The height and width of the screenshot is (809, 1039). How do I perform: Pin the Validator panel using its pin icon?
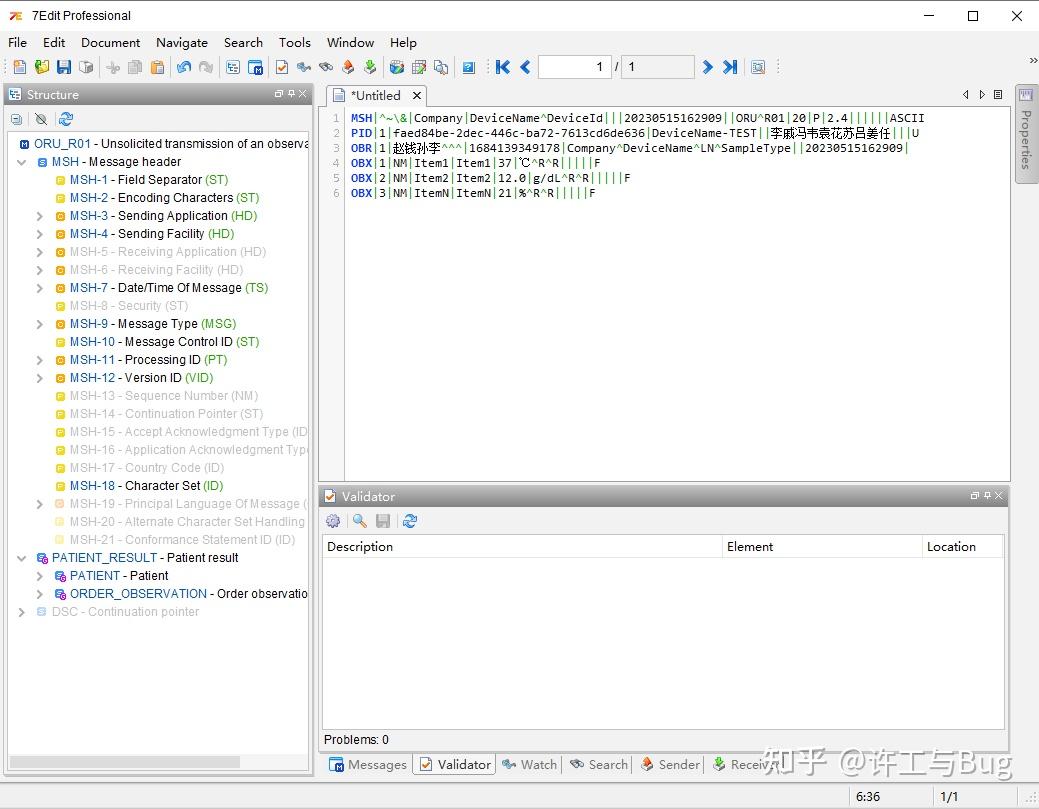pos(987,496)
